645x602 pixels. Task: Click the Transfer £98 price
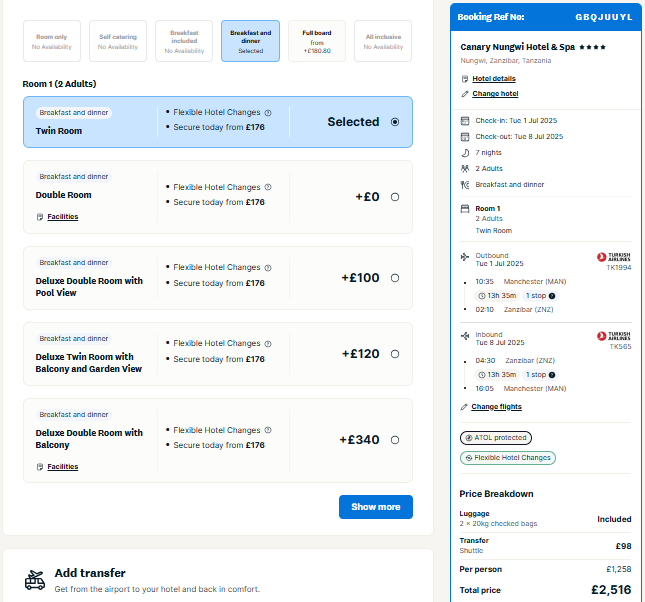point(623,546)
